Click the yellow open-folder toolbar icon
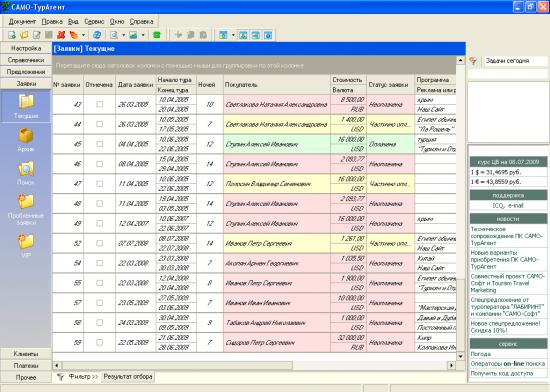The height and width of the screenshot is (392, 550). (x=24, y=35)
